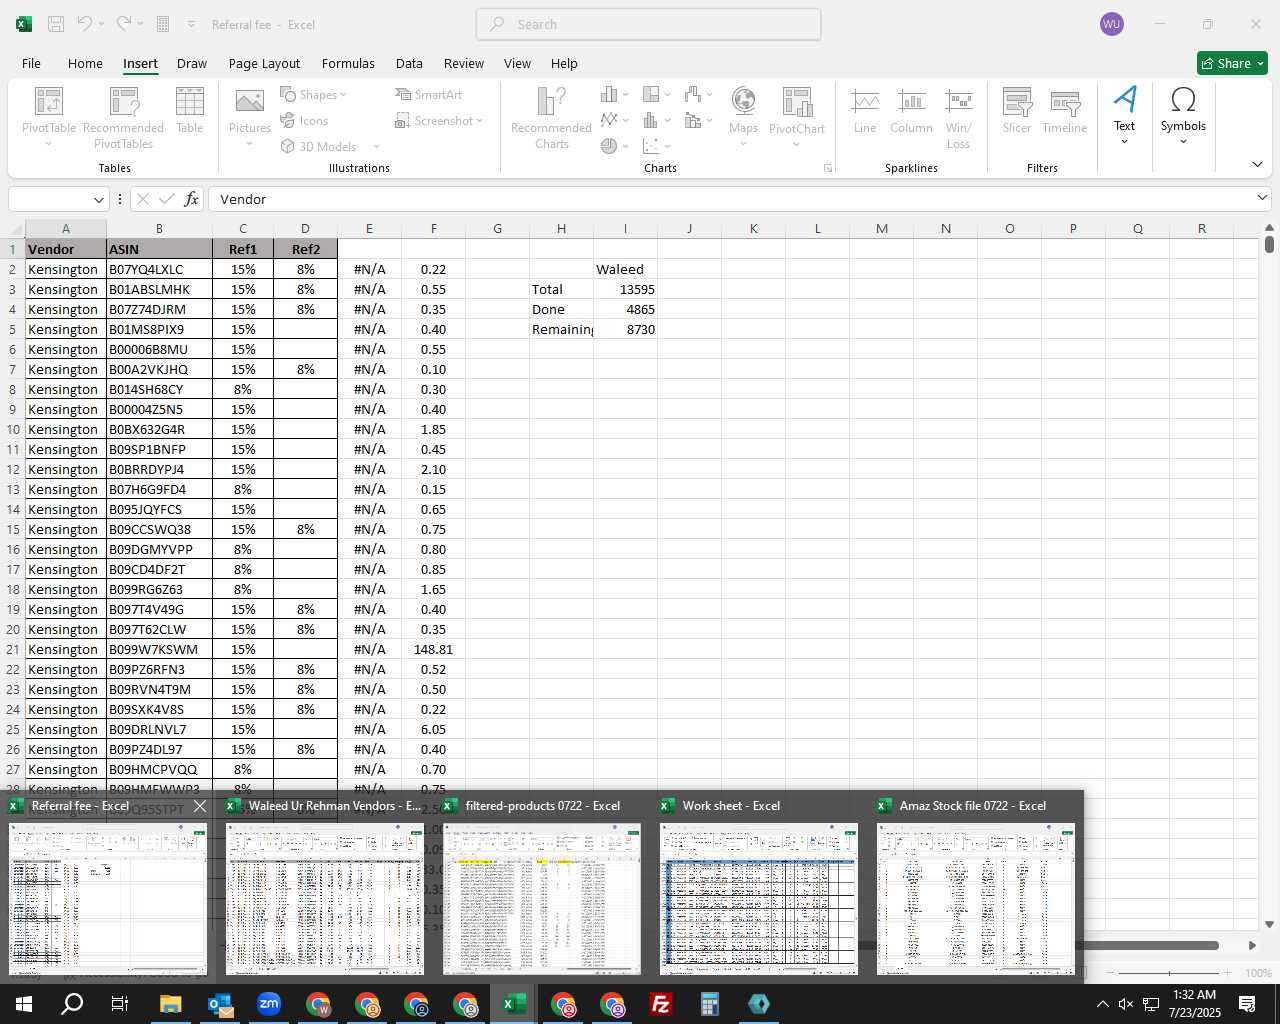The image size is (1280, 1024).
Task: Open the WU account avatar
Action: click(1111, 24)
